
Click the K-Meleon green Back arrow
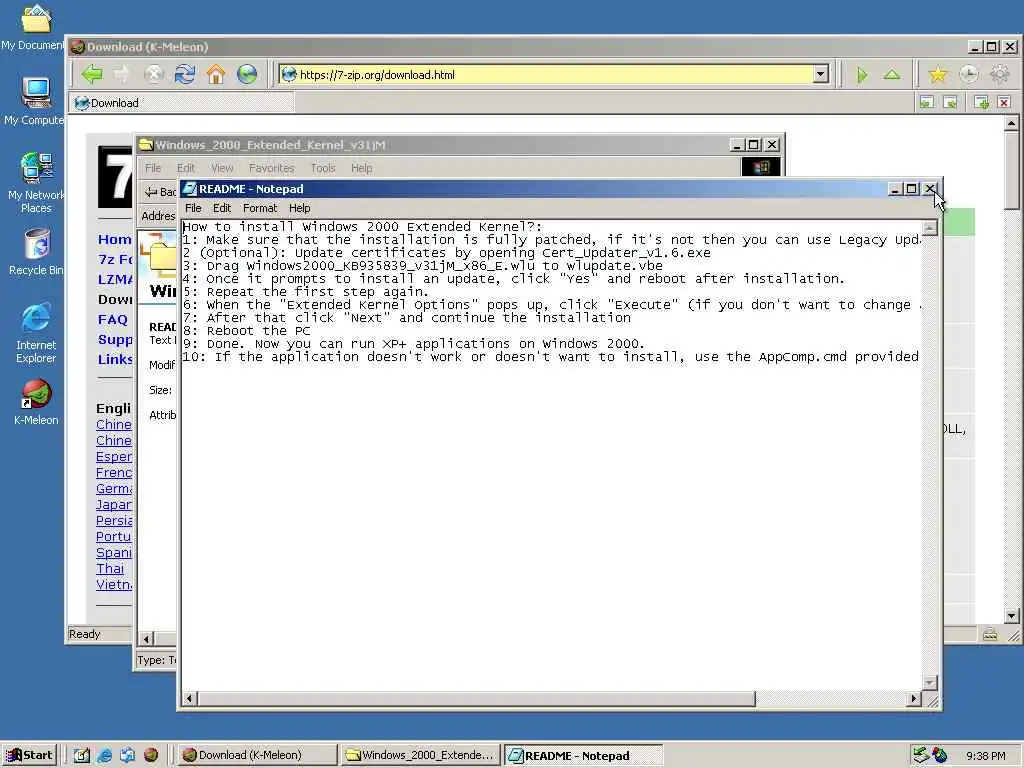point(92,74)
